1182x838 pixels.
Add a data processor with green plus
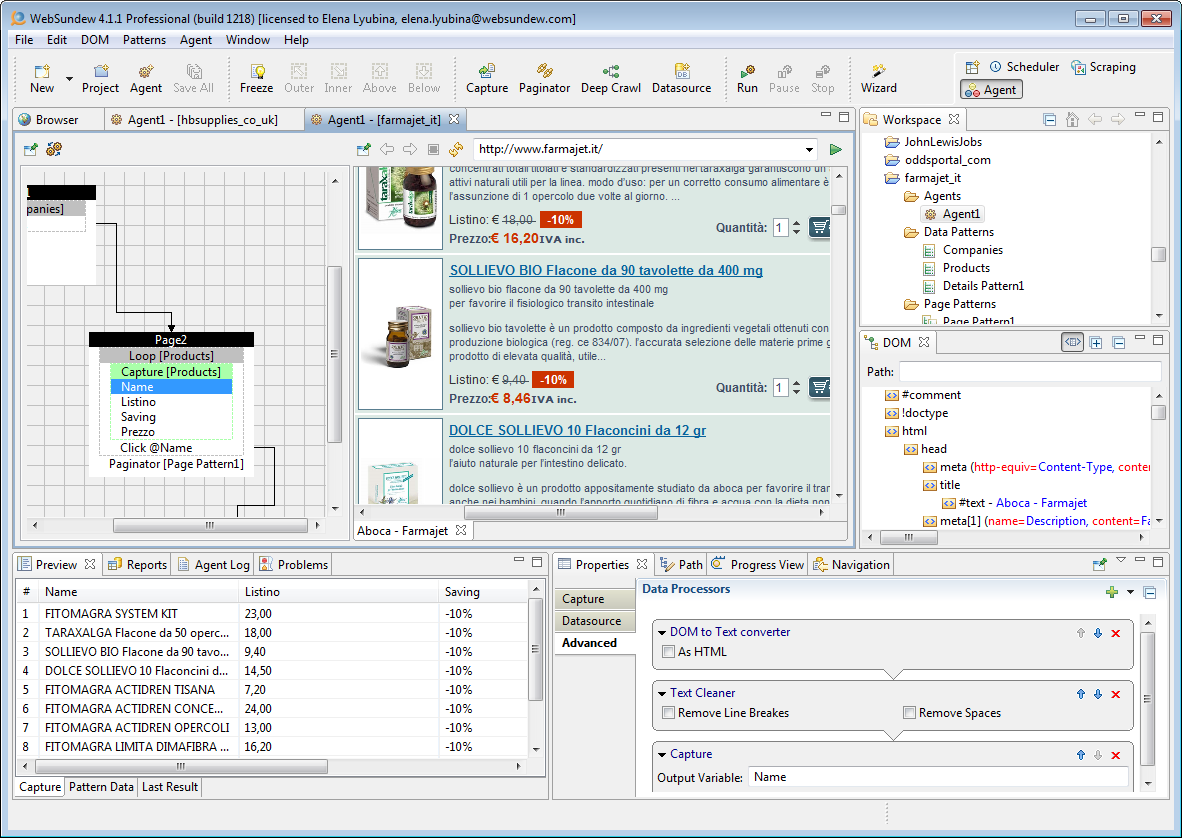coord(1112,592)
